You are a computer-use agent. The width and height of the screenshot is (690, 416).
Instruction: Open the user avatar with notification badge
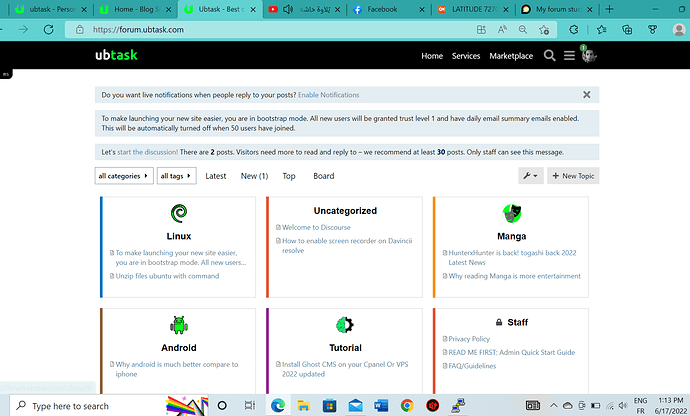[x=589, y=55]
